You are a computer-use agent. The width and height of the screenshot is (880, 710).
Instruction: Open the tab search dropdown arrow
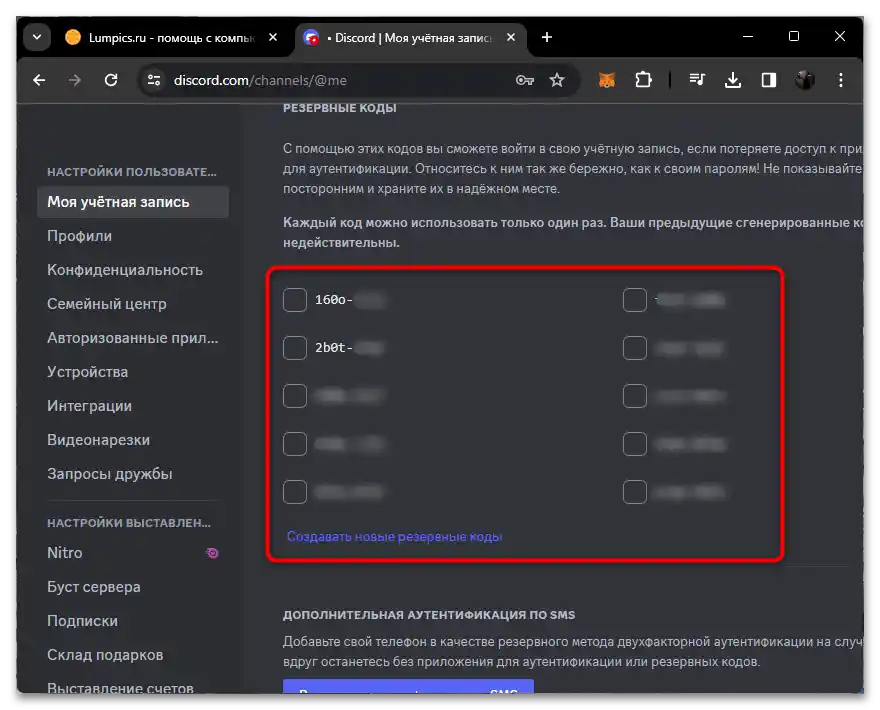tap(37, 37)
